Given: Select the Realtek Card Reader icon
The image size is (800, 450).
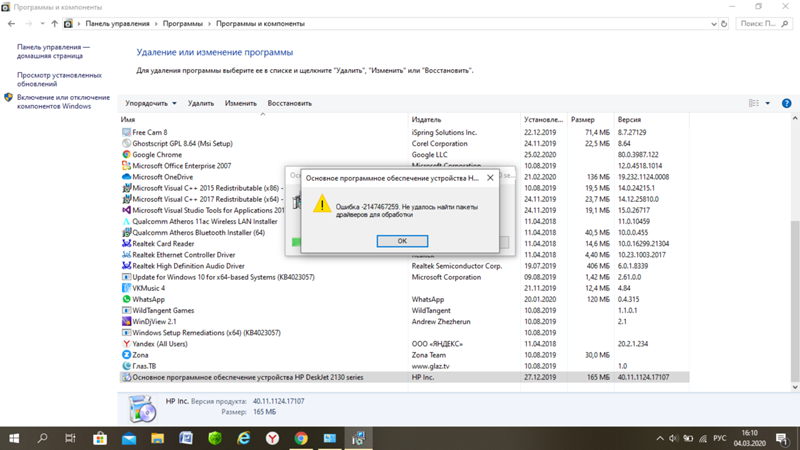Looking at the screenshot, I should tap(126, 243).
